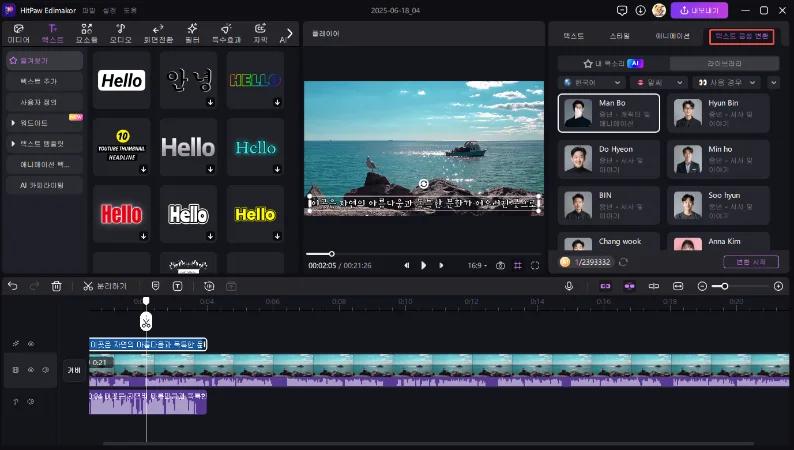Screen dimensions: 794x450
Task: Record voiceover with the microphone icon
Action: (x=569, y=286)
